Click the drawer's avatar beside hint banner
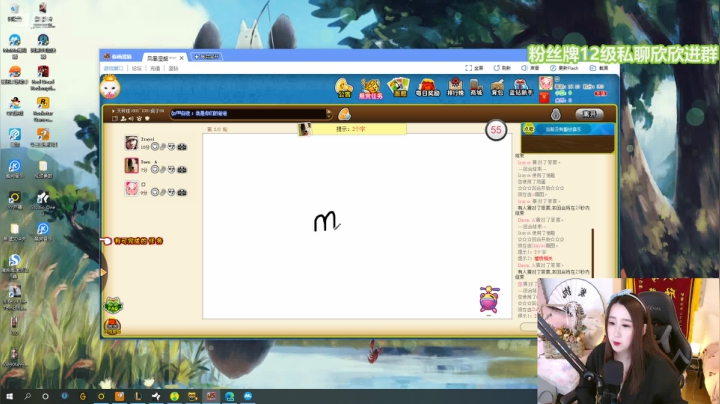Image resolution: width=720 pixels, height=404 pixels. click(304, 129)
